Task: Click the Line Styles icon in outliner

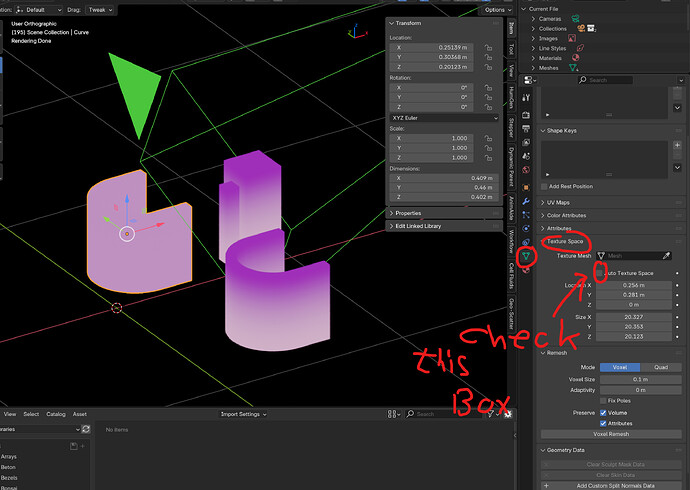Action: coord(580,48)
